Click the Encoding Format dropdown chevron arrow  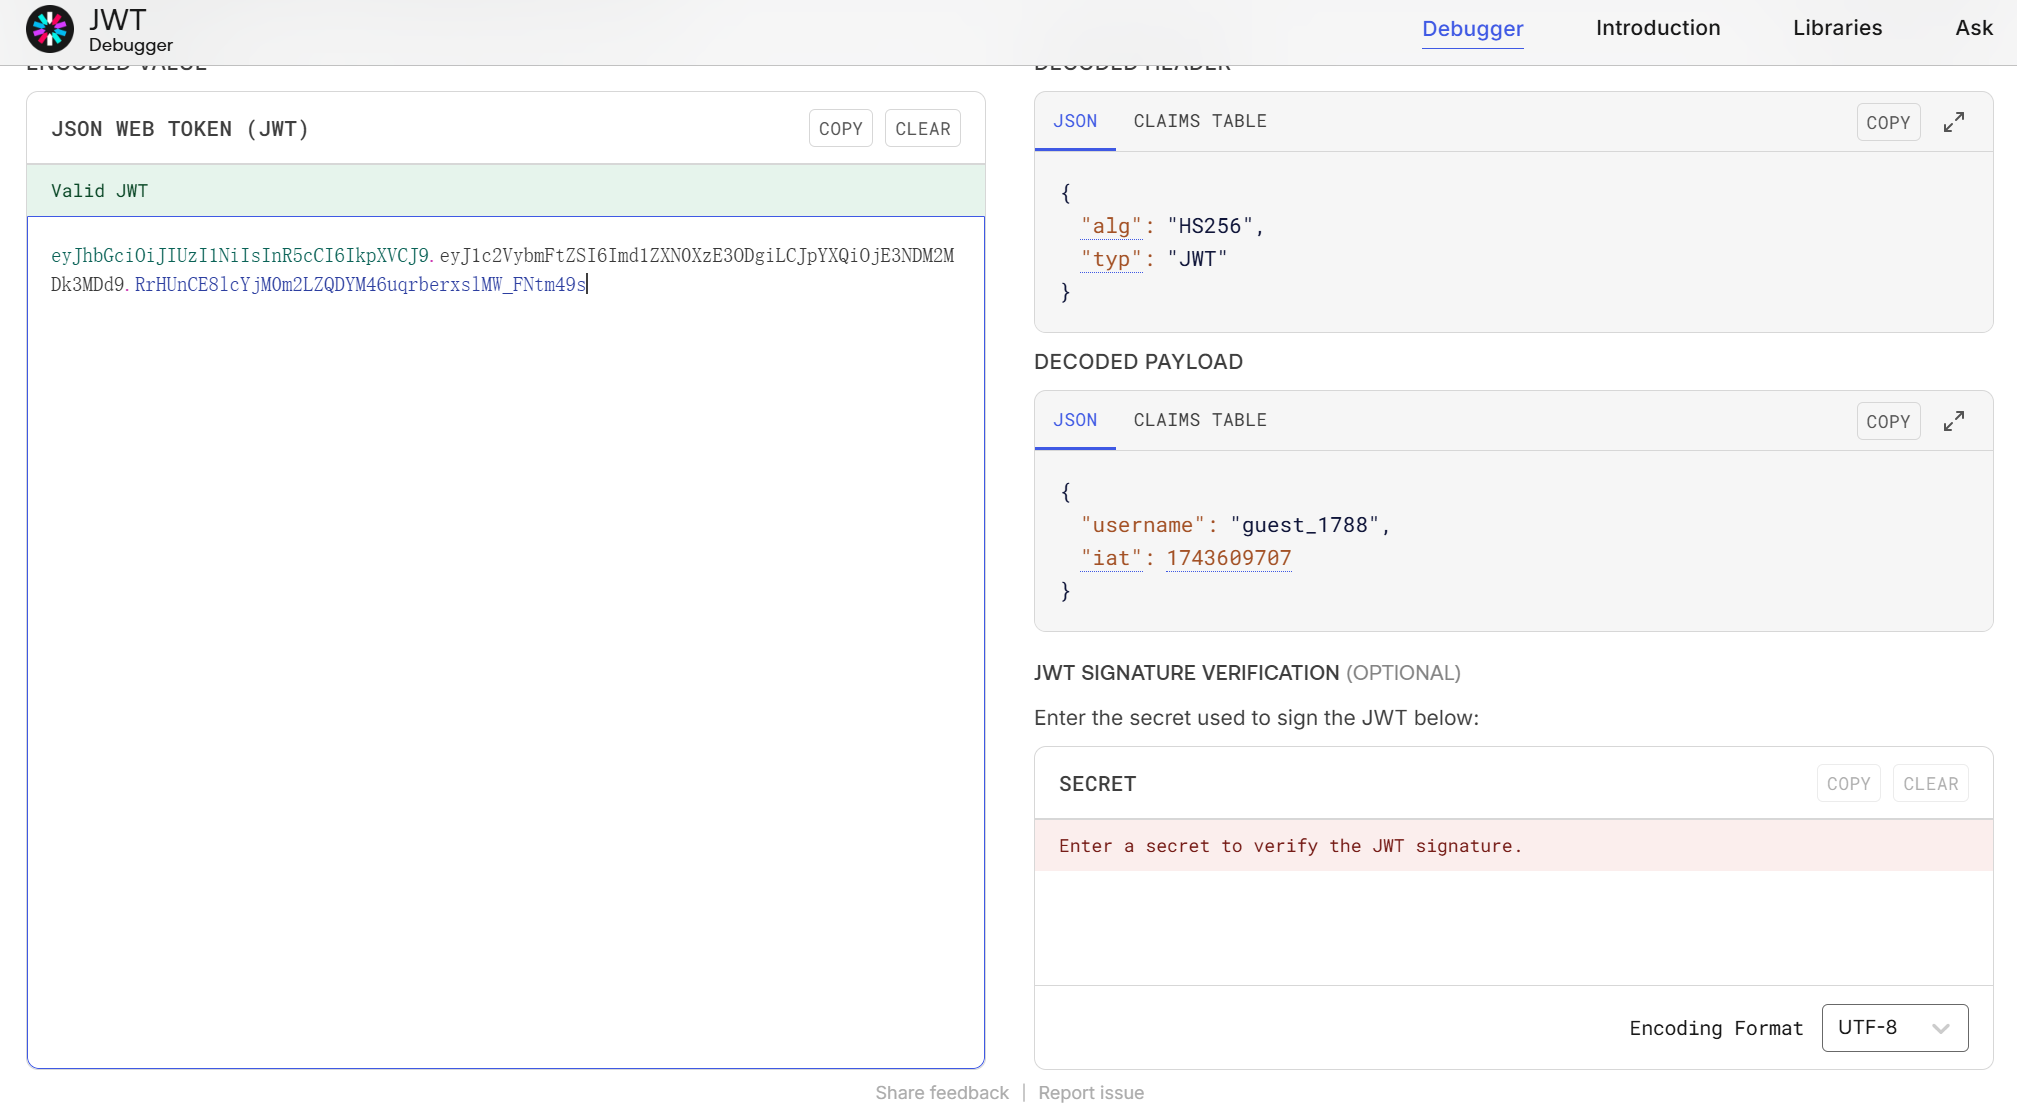coord(1940,1028)
